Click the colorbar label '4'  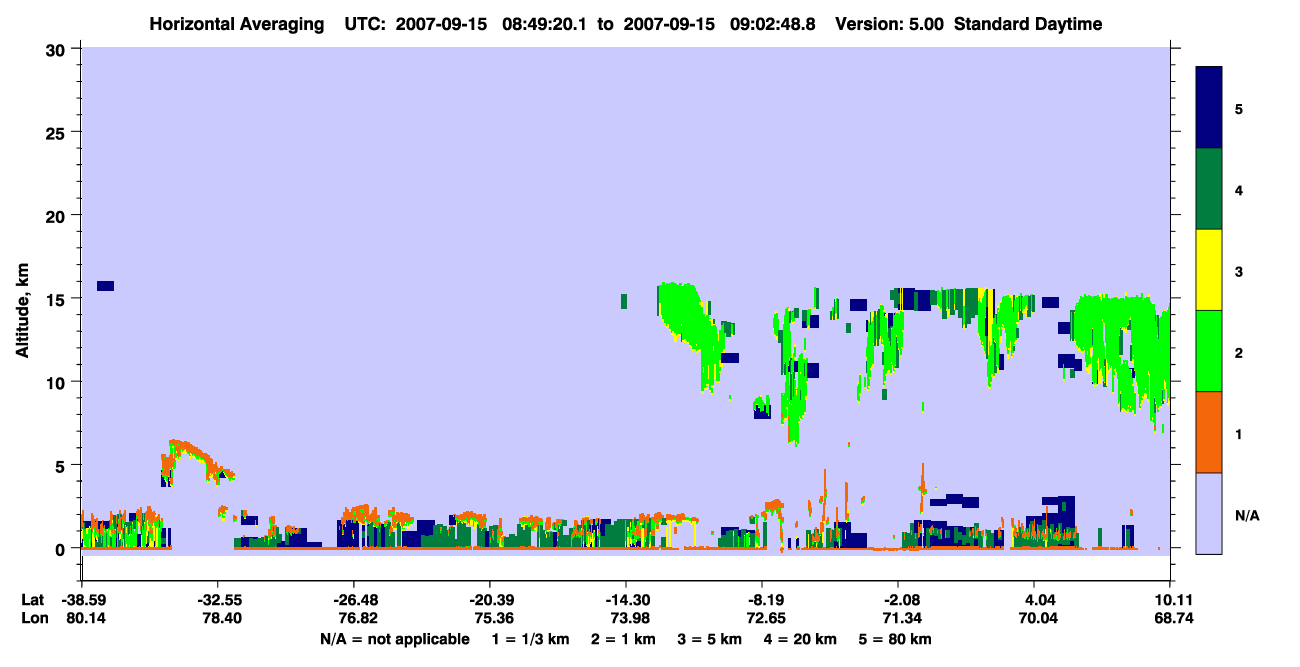tap(1239, 189)
